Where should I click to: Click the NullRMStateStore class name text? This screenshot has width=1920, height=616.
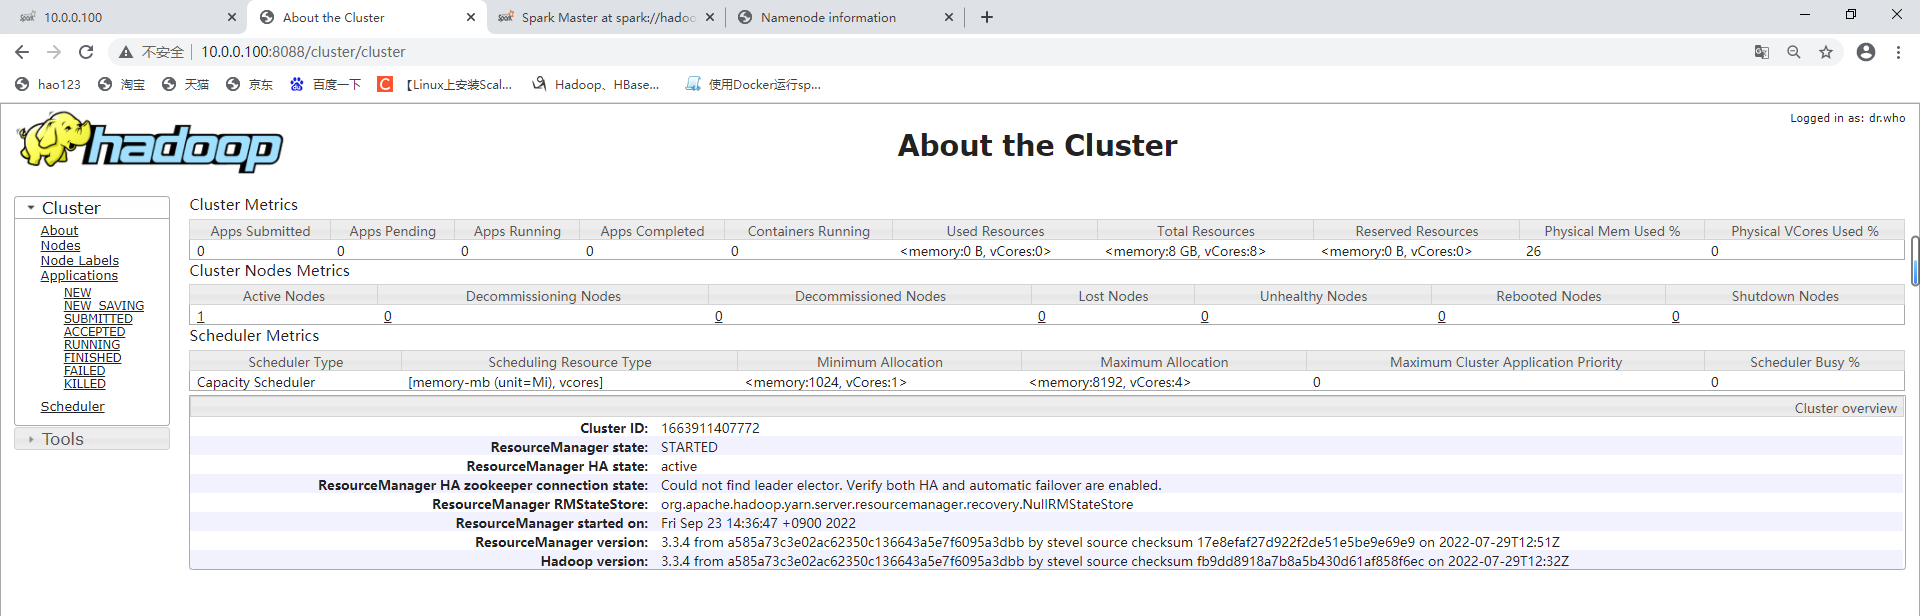(x=897, y=505)
